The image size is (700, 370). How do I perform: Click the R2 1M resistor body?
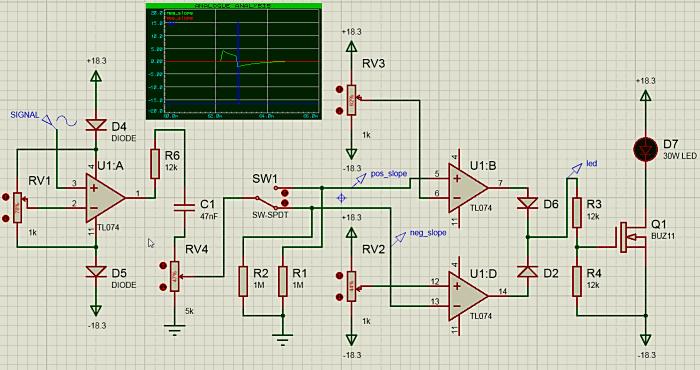[243, 281]
